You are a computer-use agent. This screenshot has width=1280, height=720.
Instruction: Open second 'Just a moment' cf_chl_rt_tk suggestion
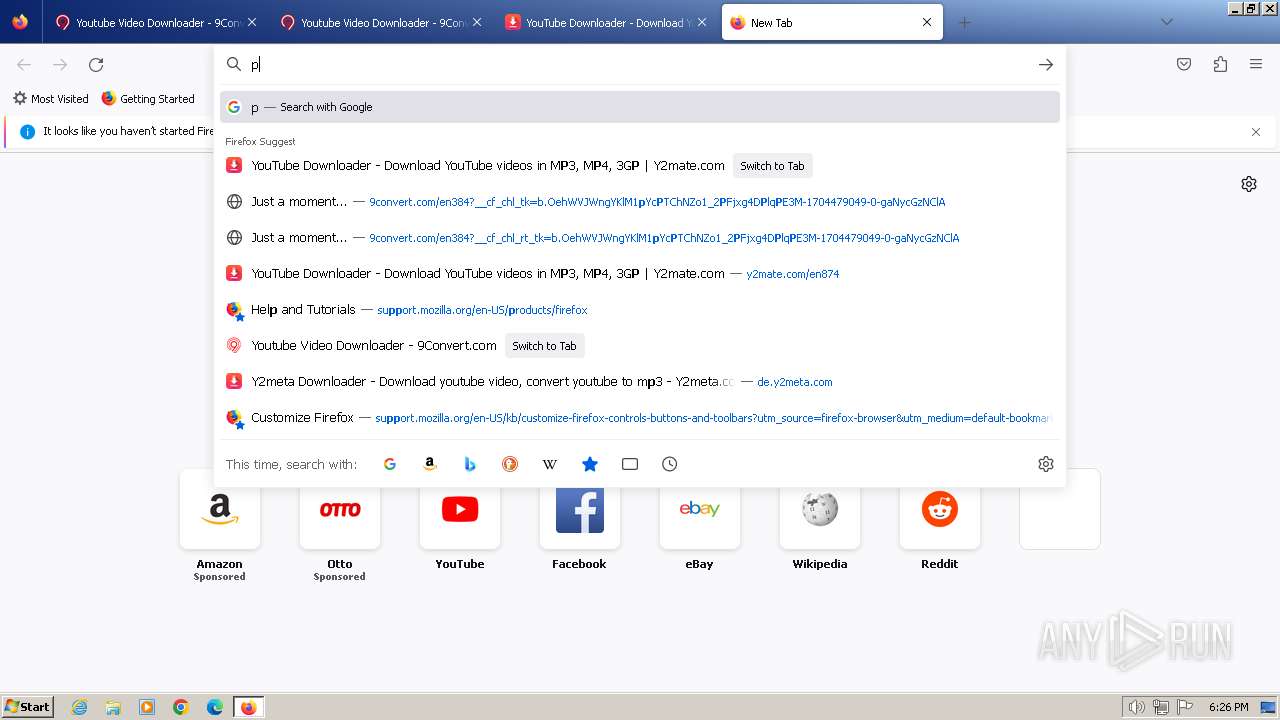pyautogui.click(x=640, y=238)
